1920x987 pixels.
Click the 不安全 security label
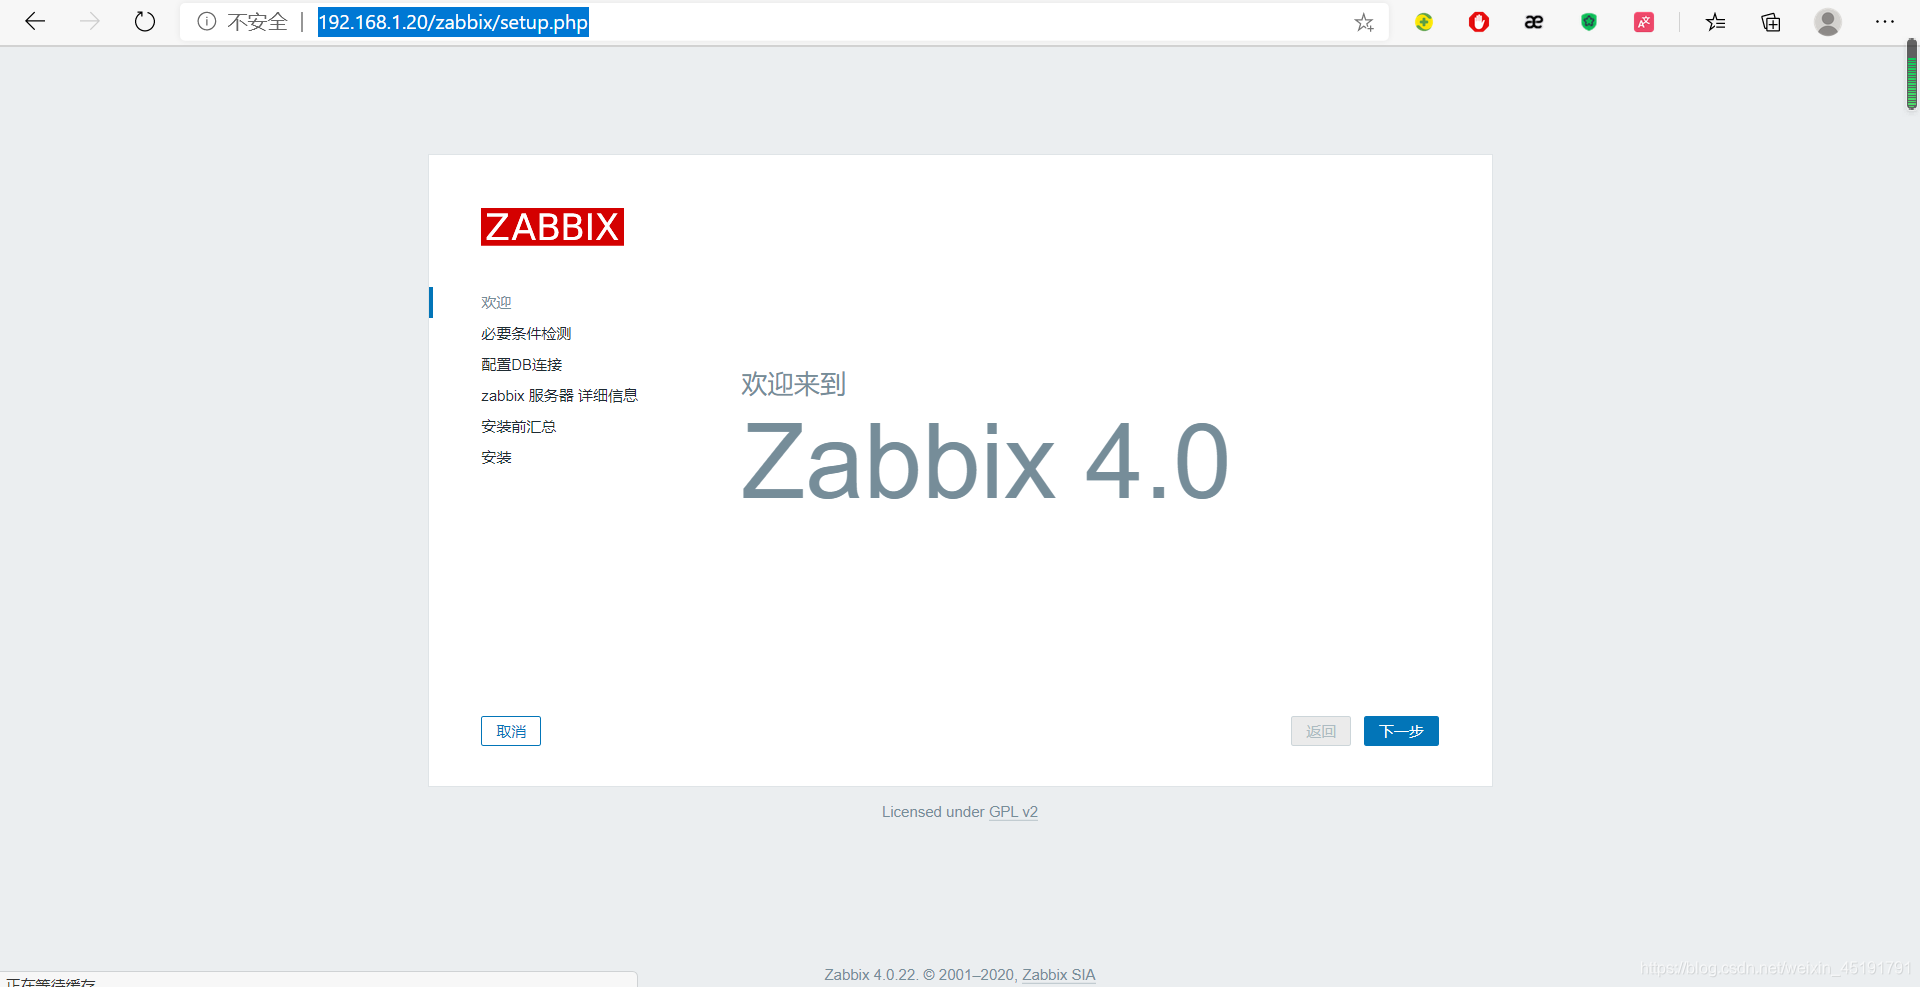pyautogui.click(x=257, y=22)
